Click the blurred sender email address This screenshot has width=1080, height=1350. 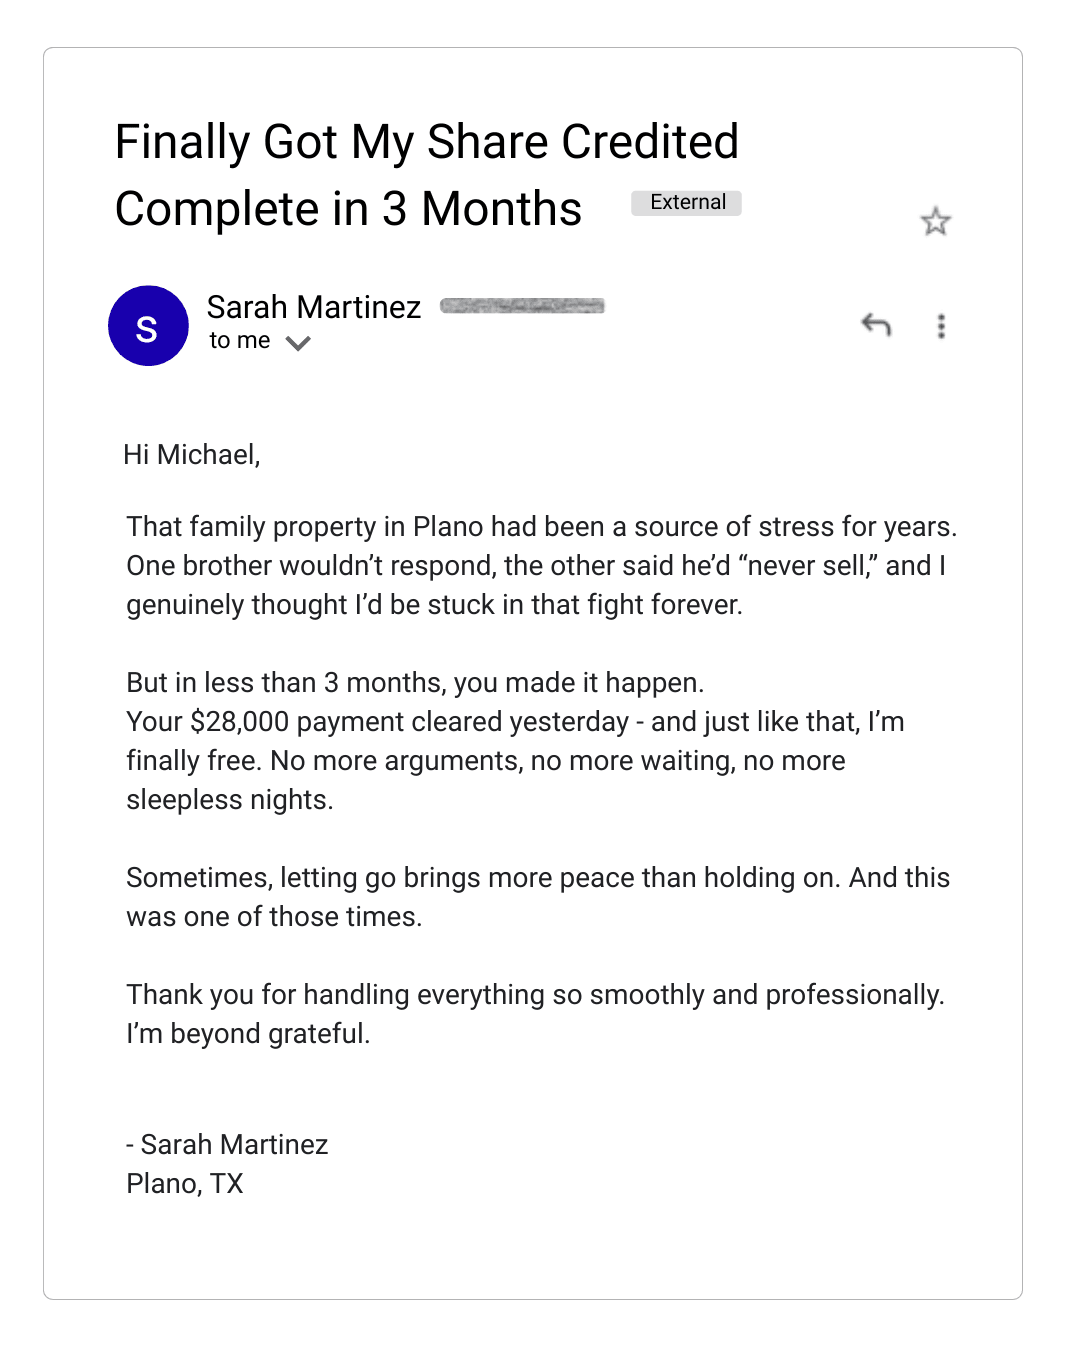(x=522, y=306)
